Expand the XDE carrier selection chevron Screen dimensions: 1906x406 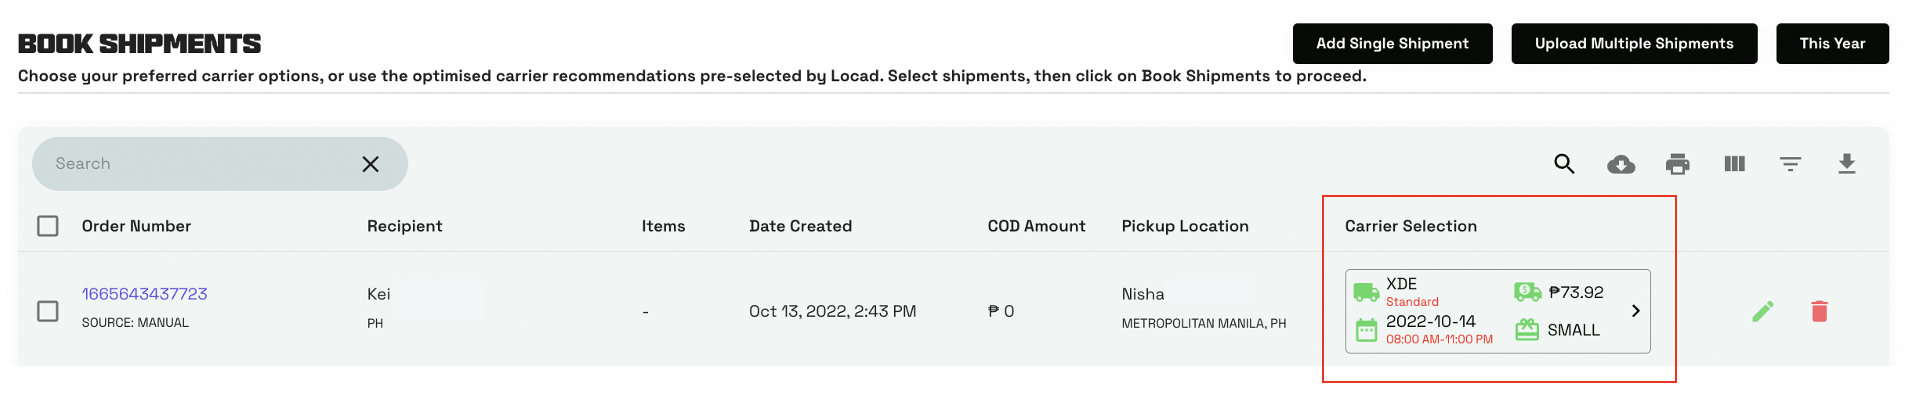1635,311
